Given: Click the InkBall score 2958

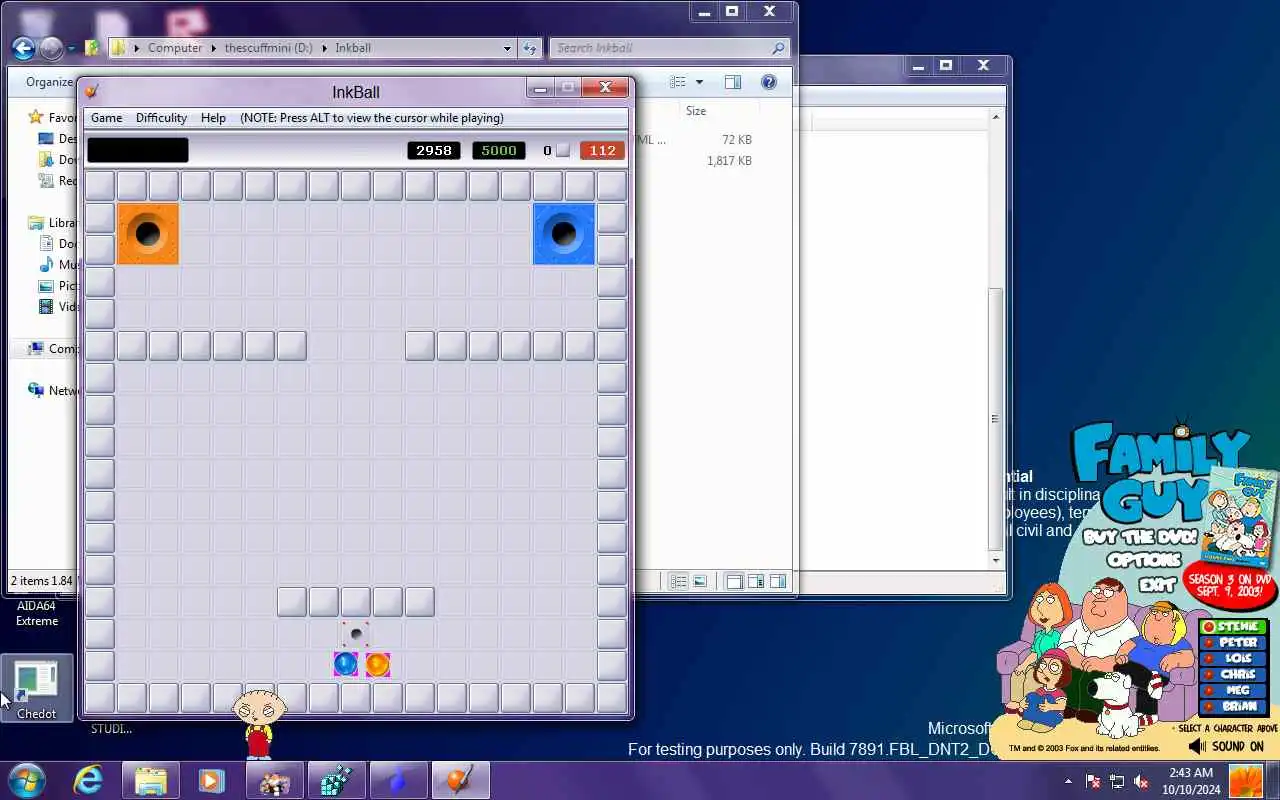Looking at the screenshot, I should click(434, 150).
